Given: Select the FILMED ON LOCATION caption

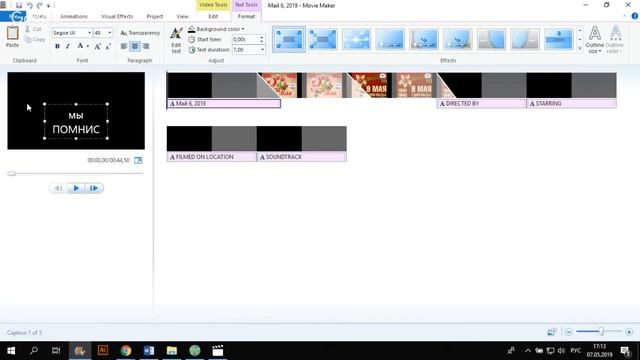Looking at the screenshot, I should pyautogui.click(x=212, y=157).
